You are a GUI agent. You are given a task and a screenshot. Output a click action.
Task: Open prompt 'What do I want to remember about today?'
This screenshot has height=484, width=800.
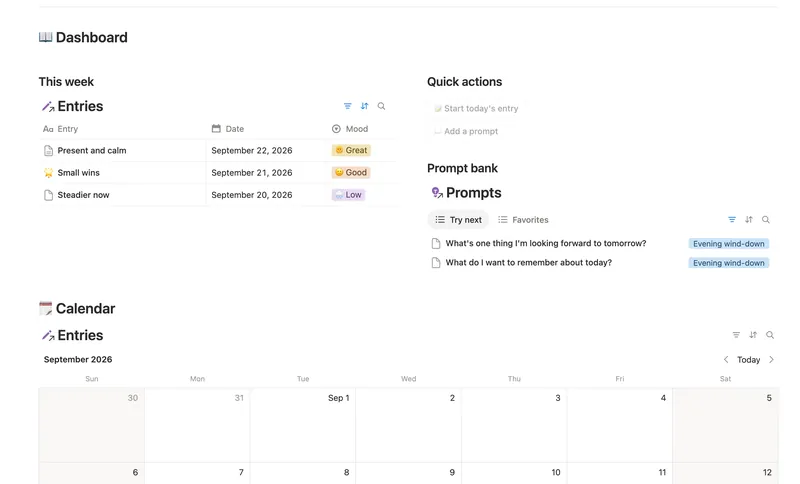(x=529, y=263)
